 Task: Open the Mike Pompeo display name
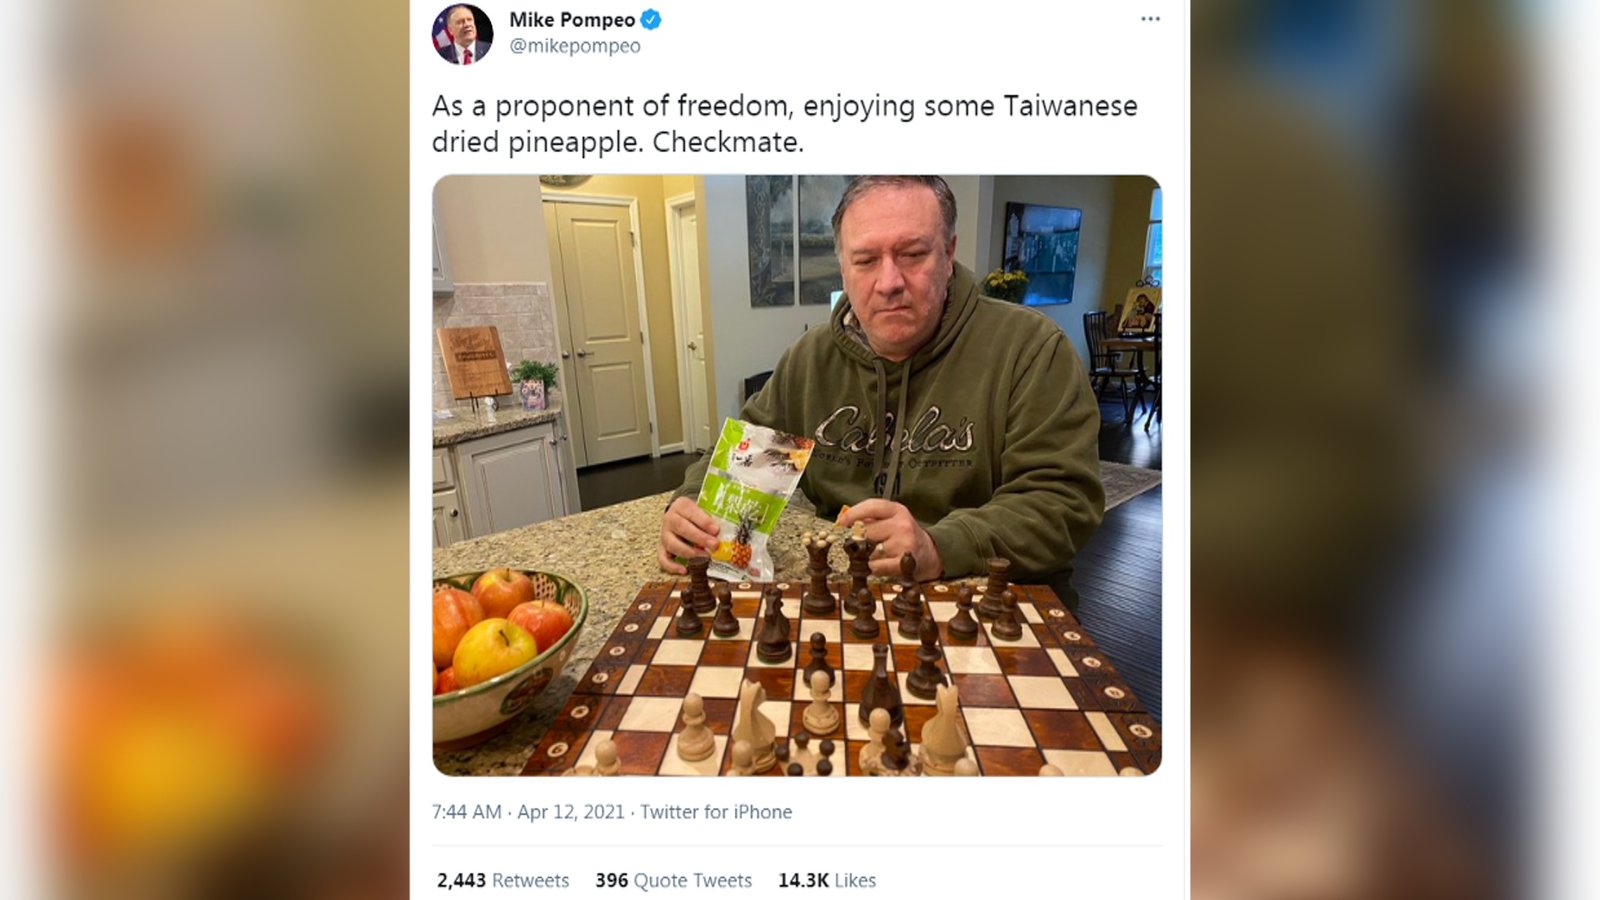572,19
